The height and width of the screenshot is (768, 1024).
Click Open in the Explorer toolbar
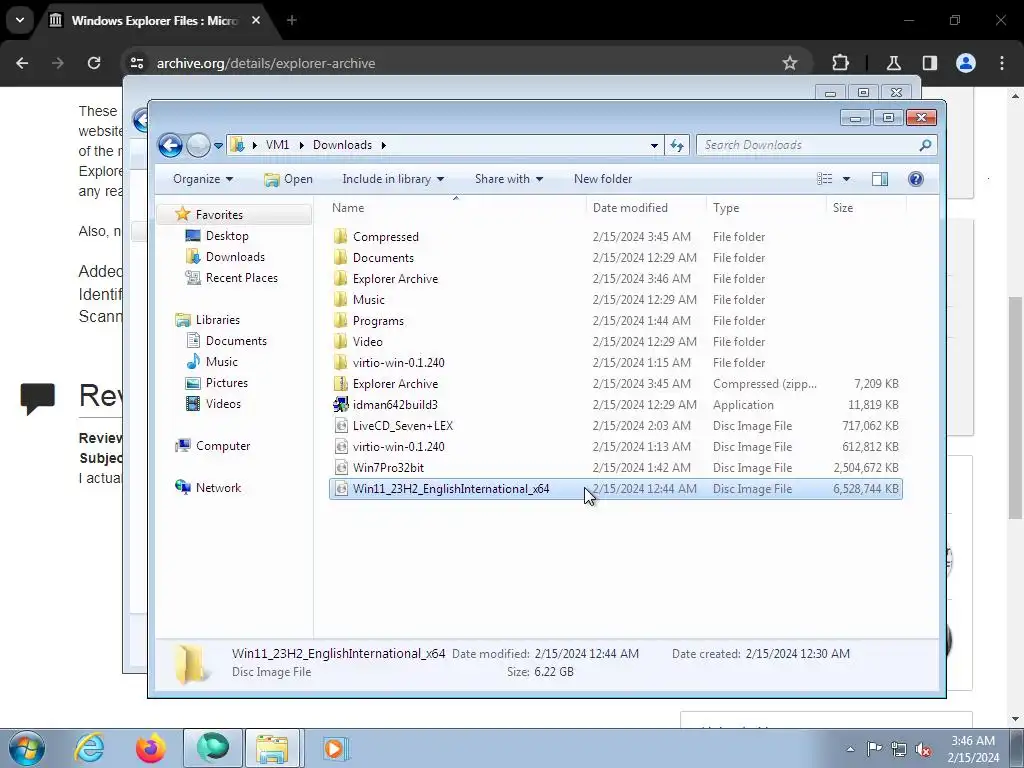point(288,179)
